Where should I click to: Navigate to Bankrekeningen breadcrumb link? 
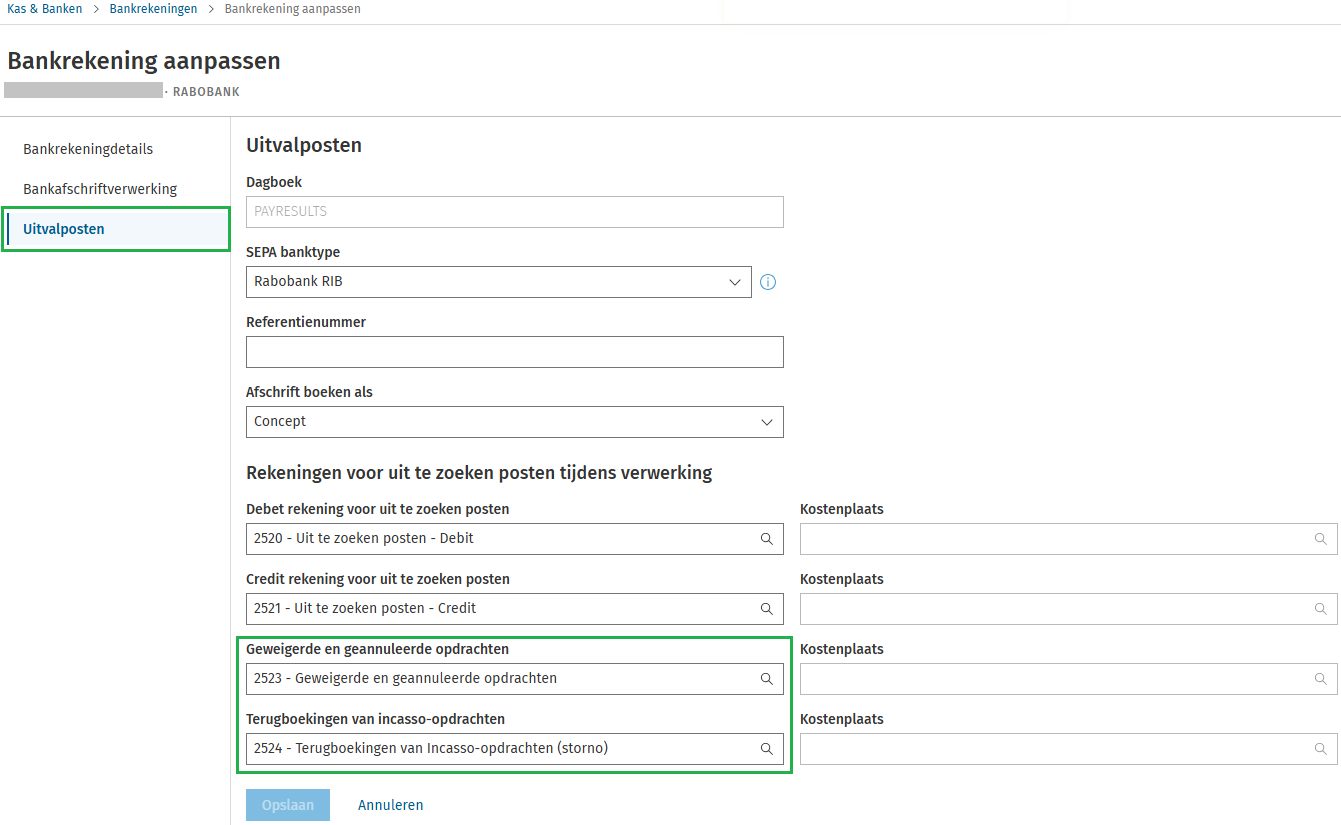153,9
